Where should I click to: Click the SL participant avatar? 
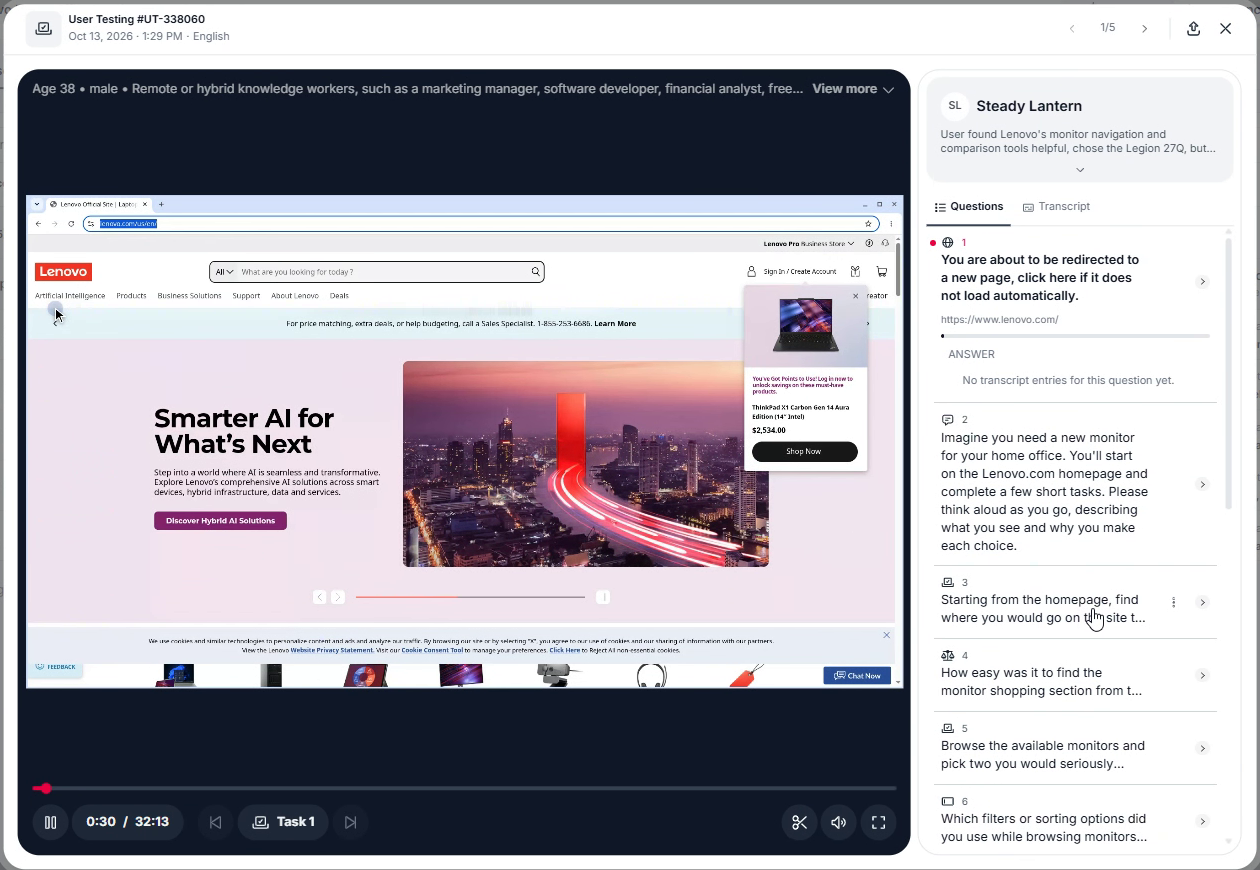954,106
